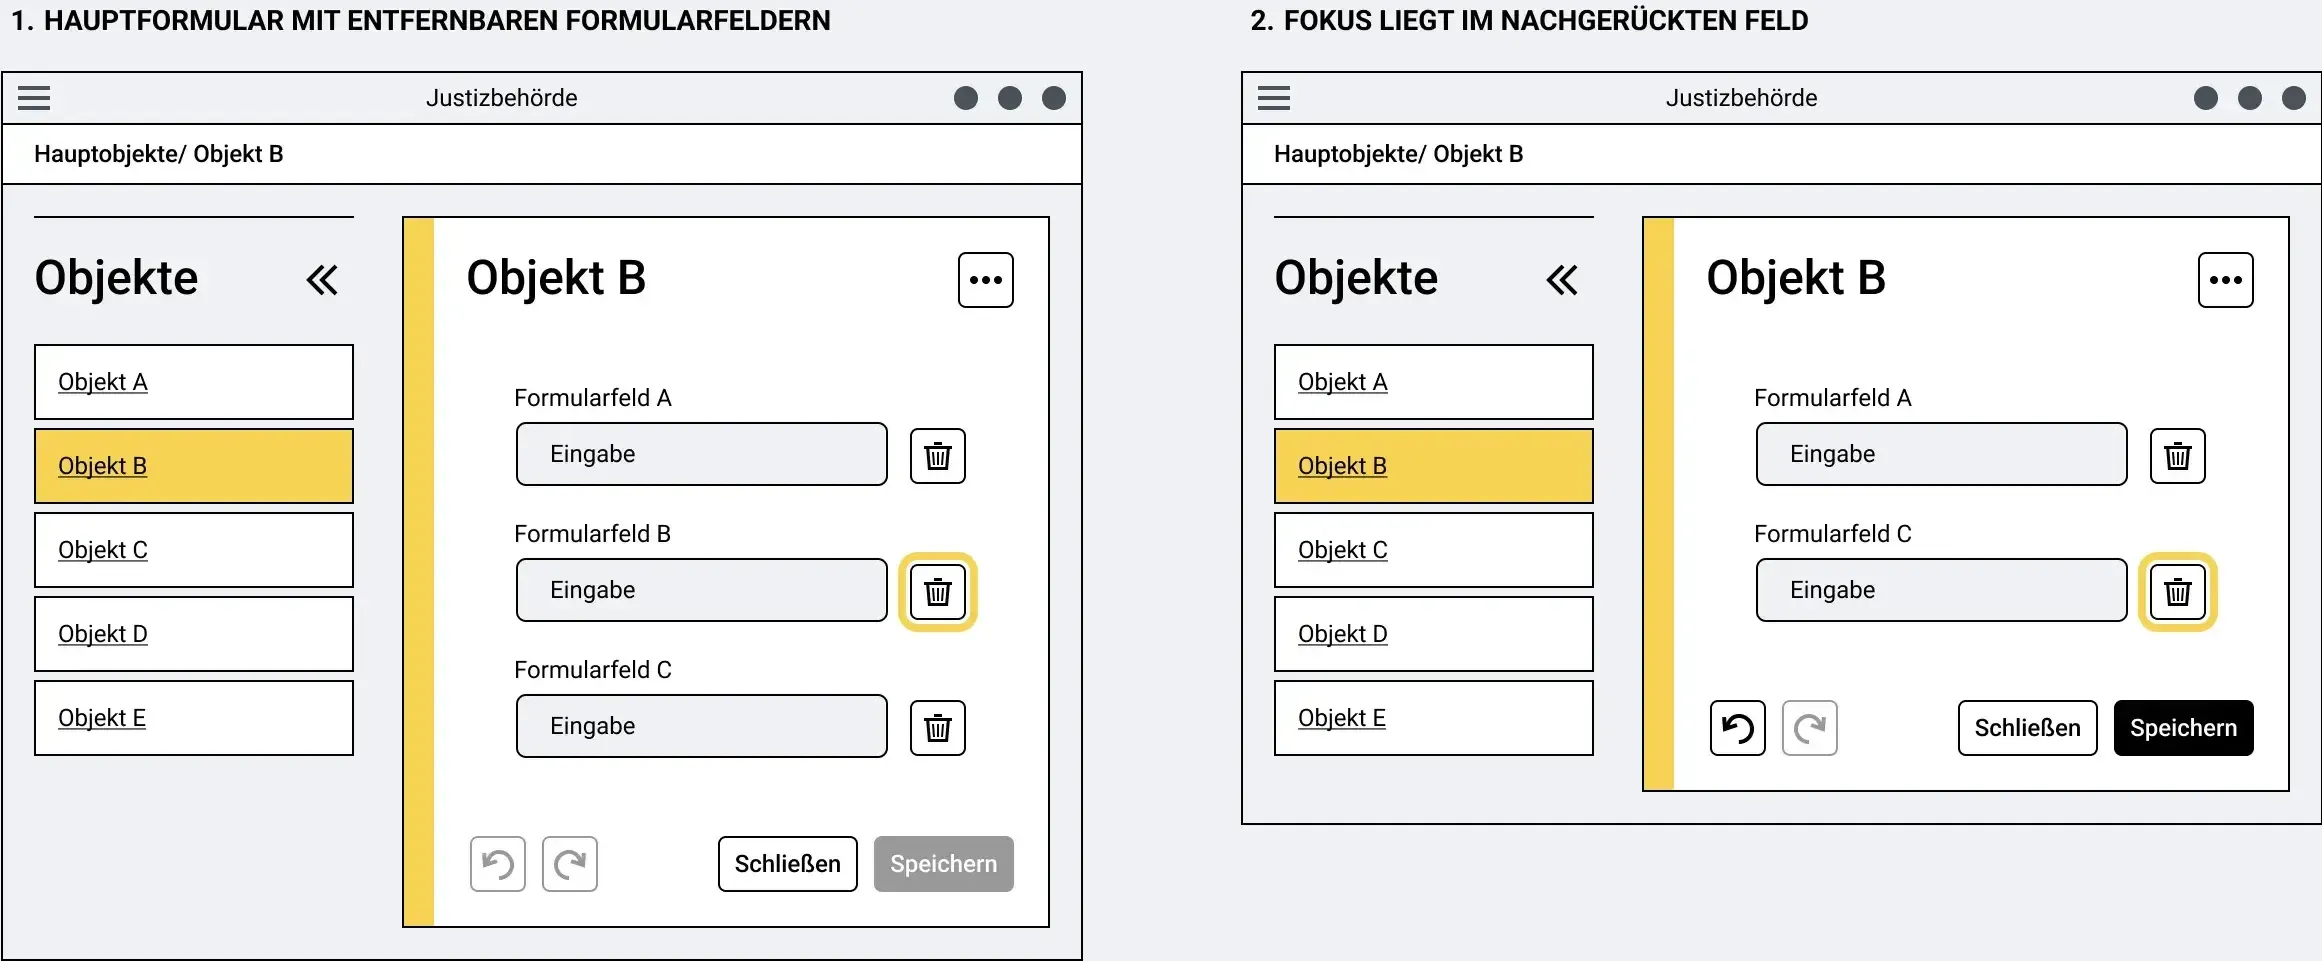Click Schließen button in left form

pyautogui.click(x=788, y=864)
